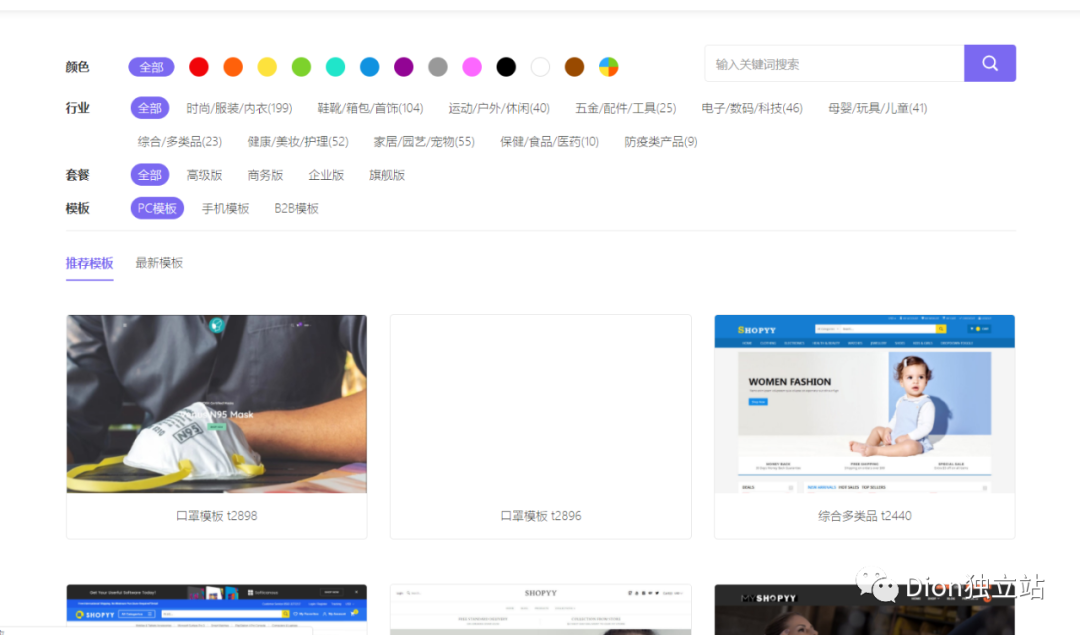Toggle the 全部 pill in the 颜色 row

[151, 66]
